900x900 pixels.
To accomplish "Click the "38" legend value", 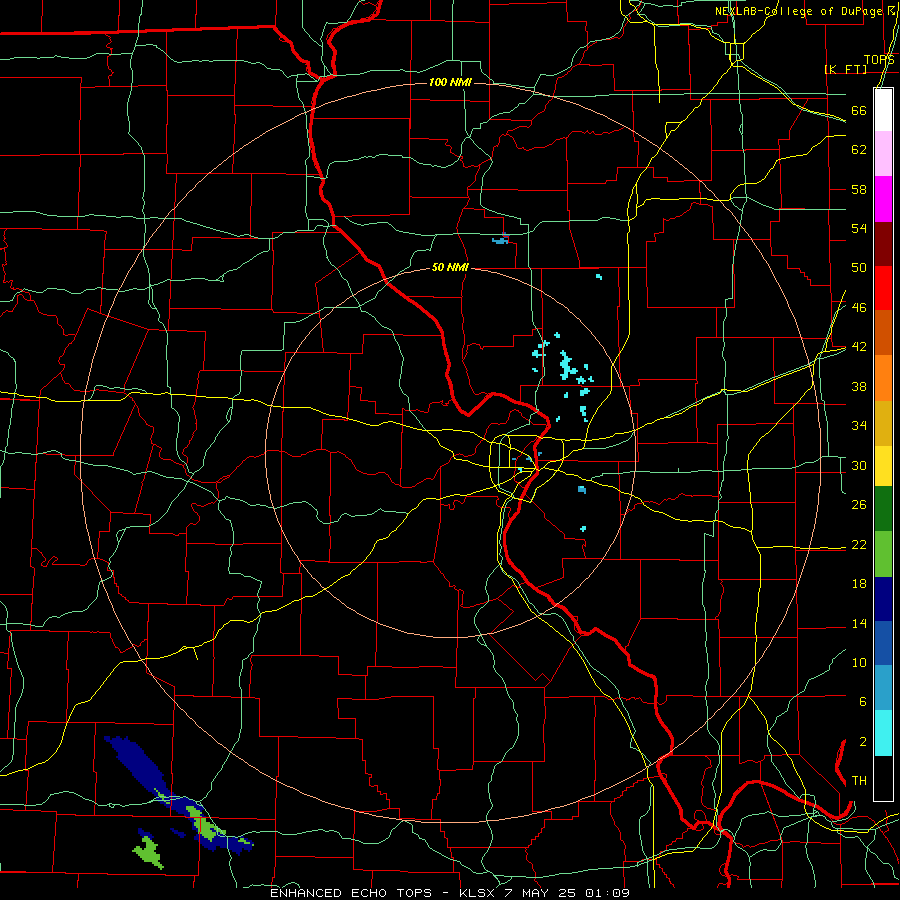I will pos(859,386).
